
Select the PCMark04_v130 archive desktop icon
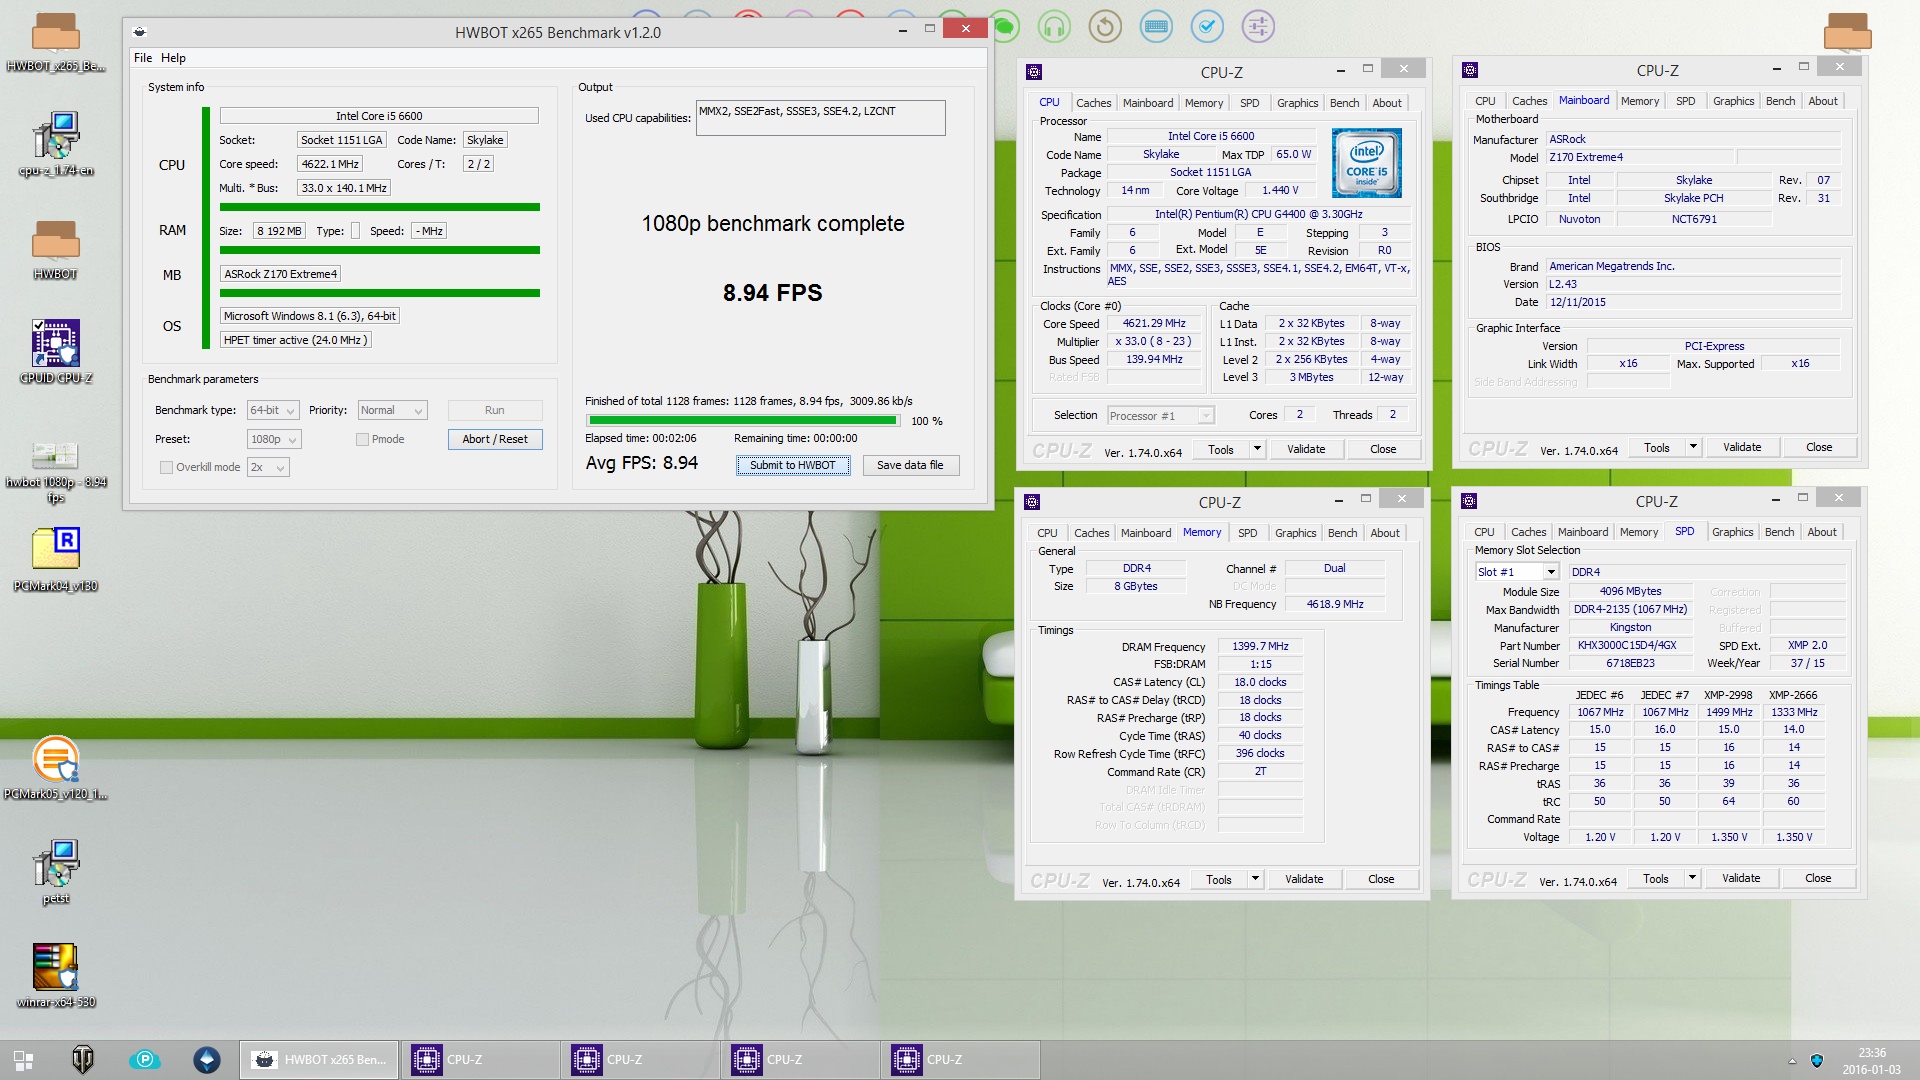coord(55,559)
